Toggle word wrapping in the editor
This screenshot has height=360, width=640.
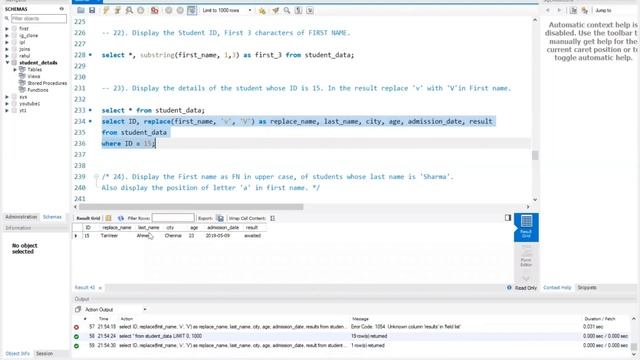coord(310,11)
